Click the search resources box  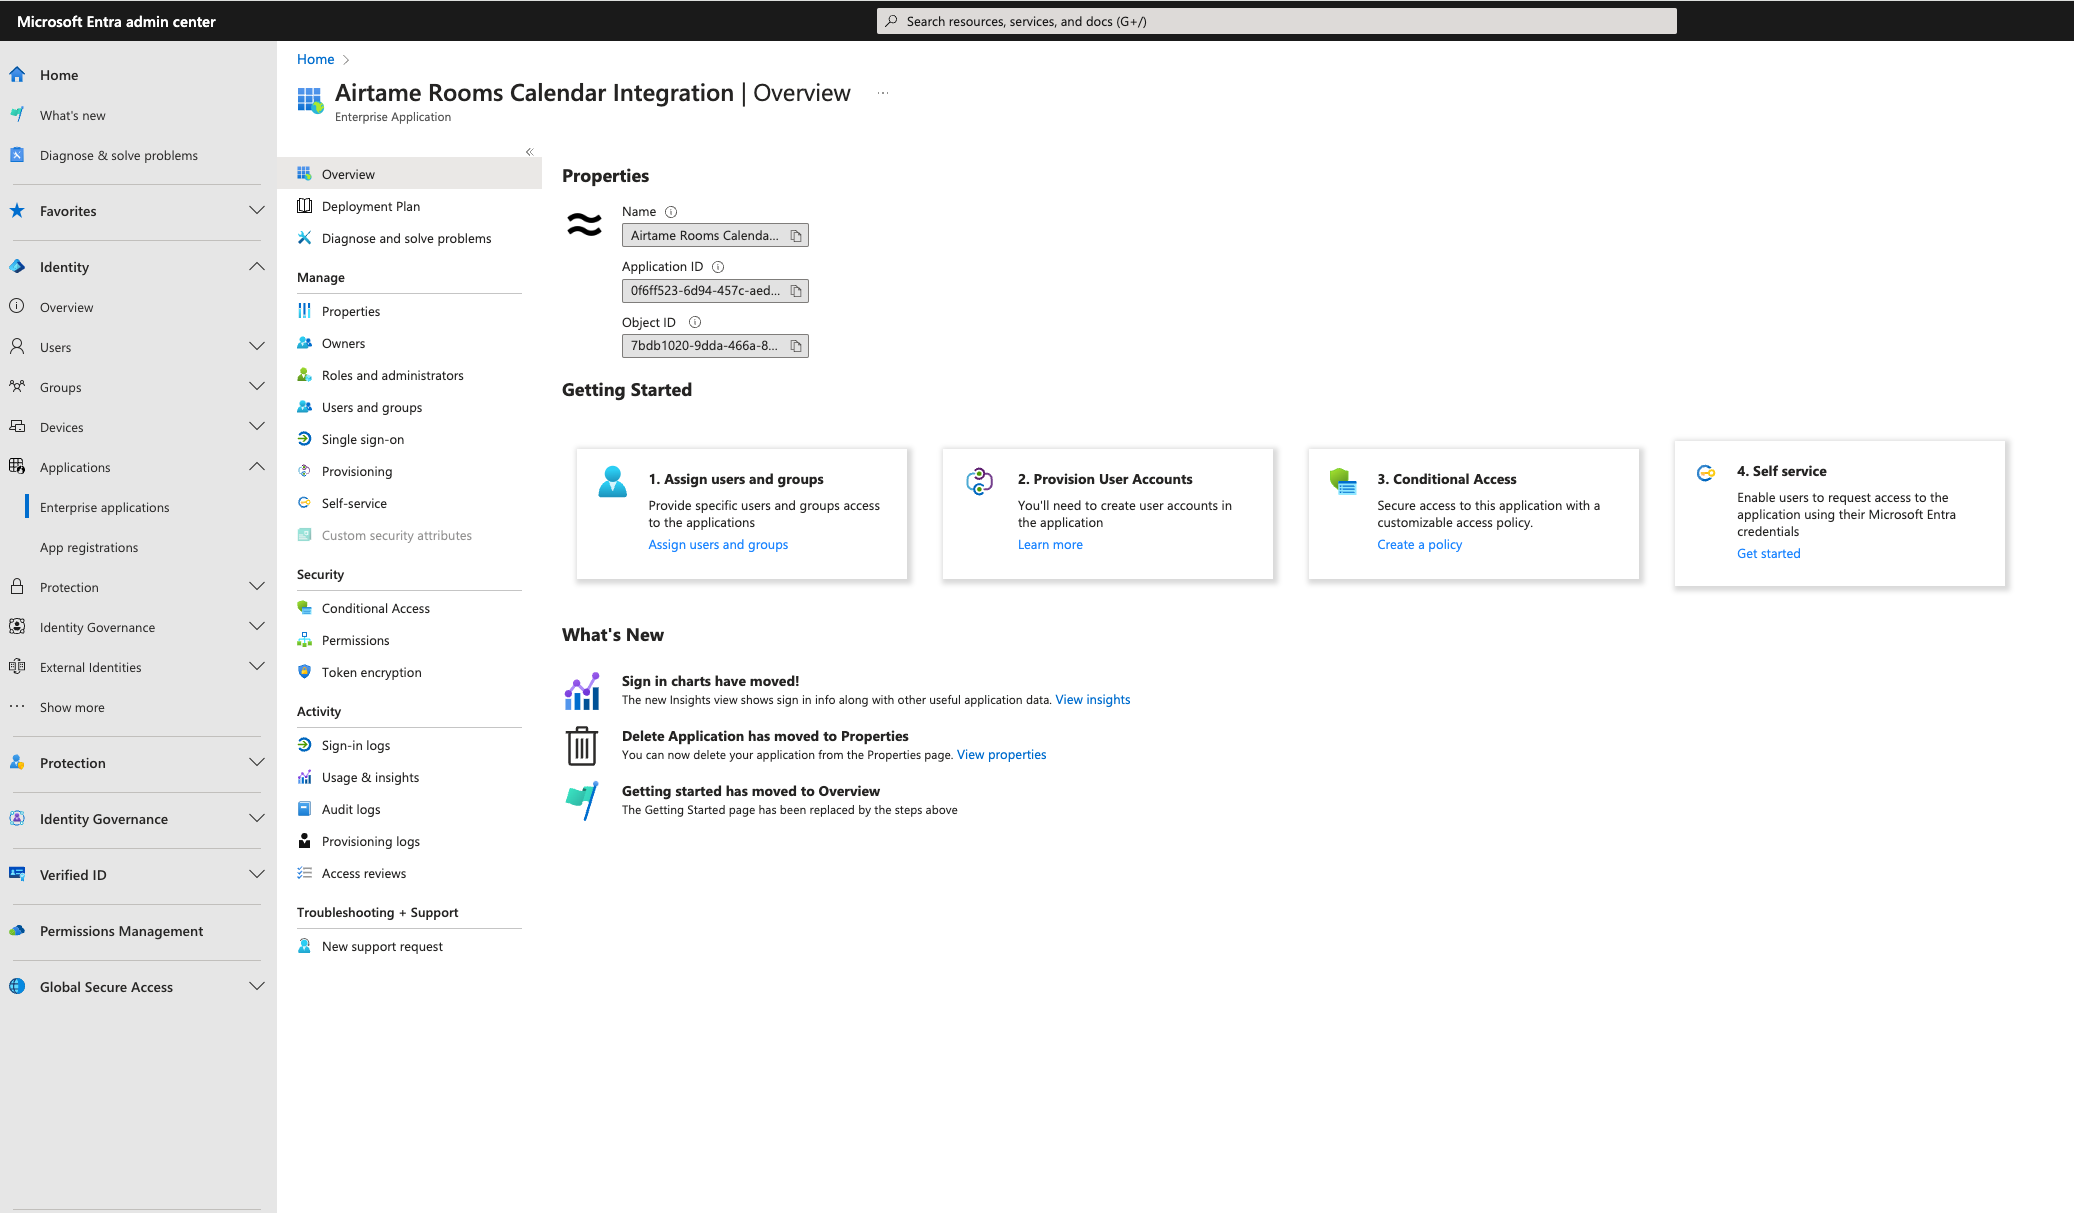pos(1276,21)
